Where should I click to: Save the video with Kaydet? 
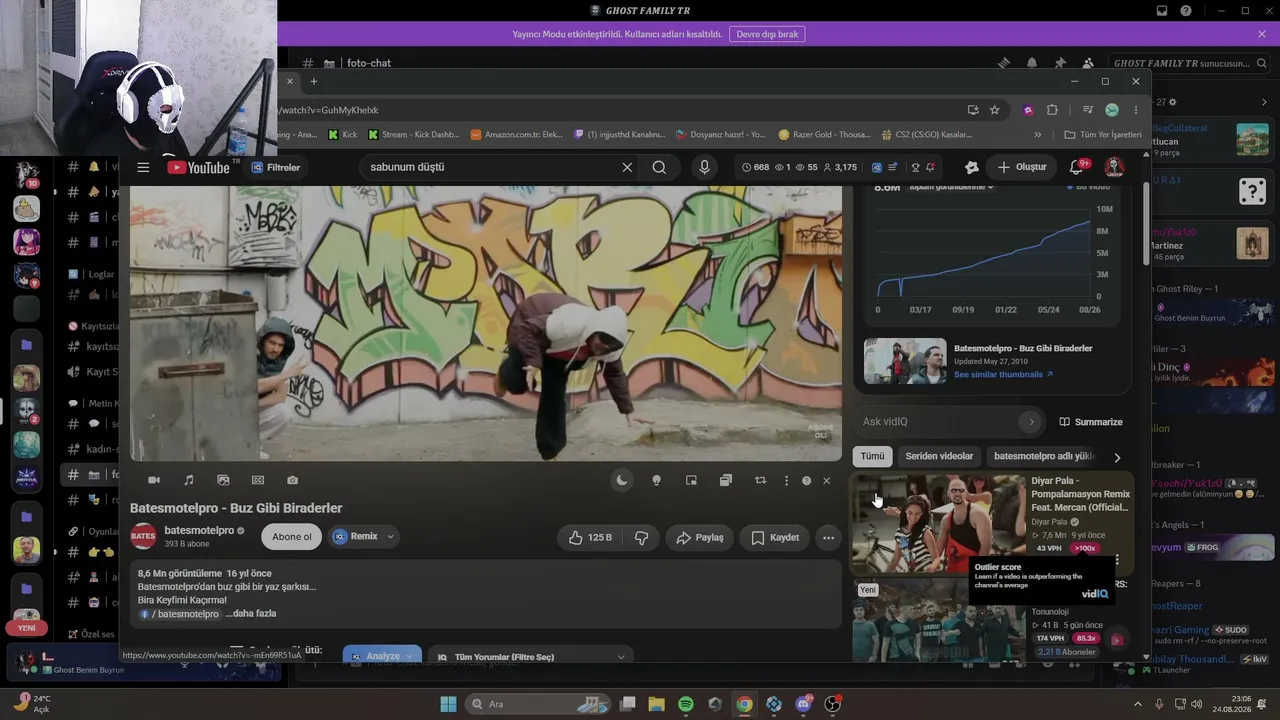point(775,537)
